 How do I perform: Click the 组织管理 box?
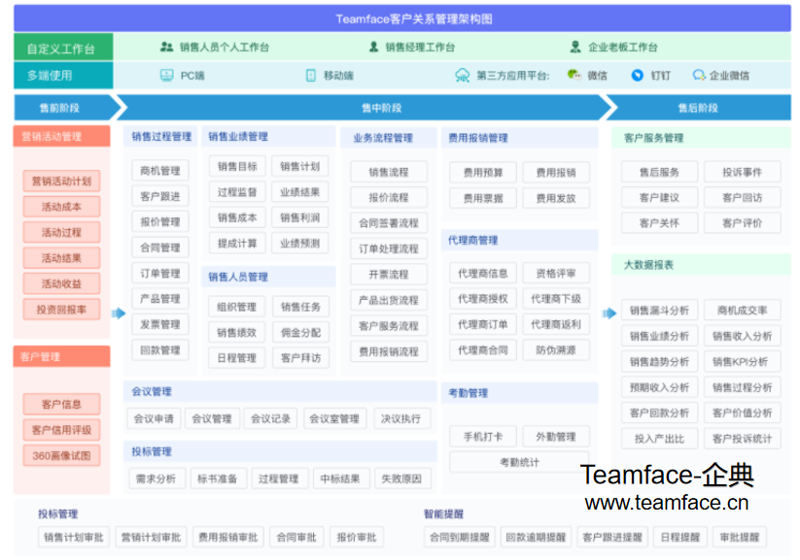click(x=237, y=307)
